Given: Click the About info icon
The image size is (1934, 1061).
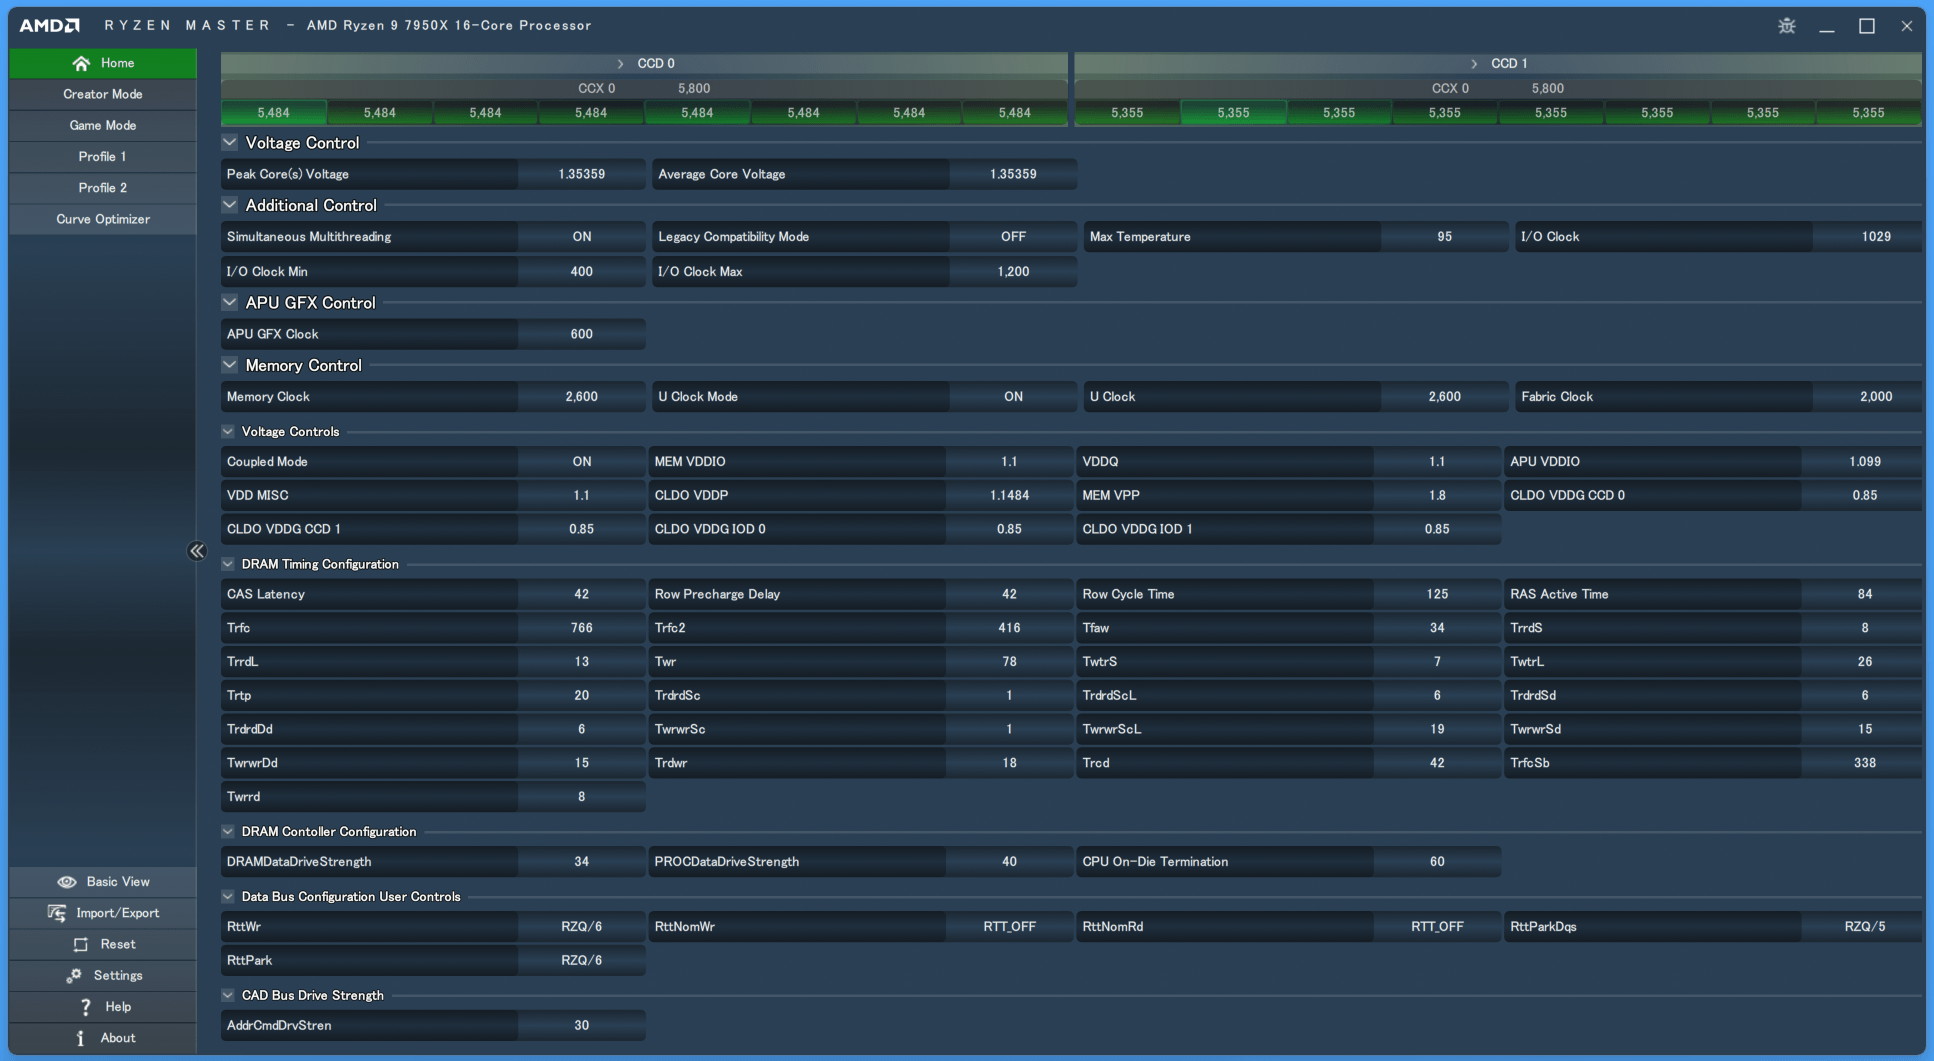Looking at the screenshot, I should pyautogui.click(x=80, y=1038).
